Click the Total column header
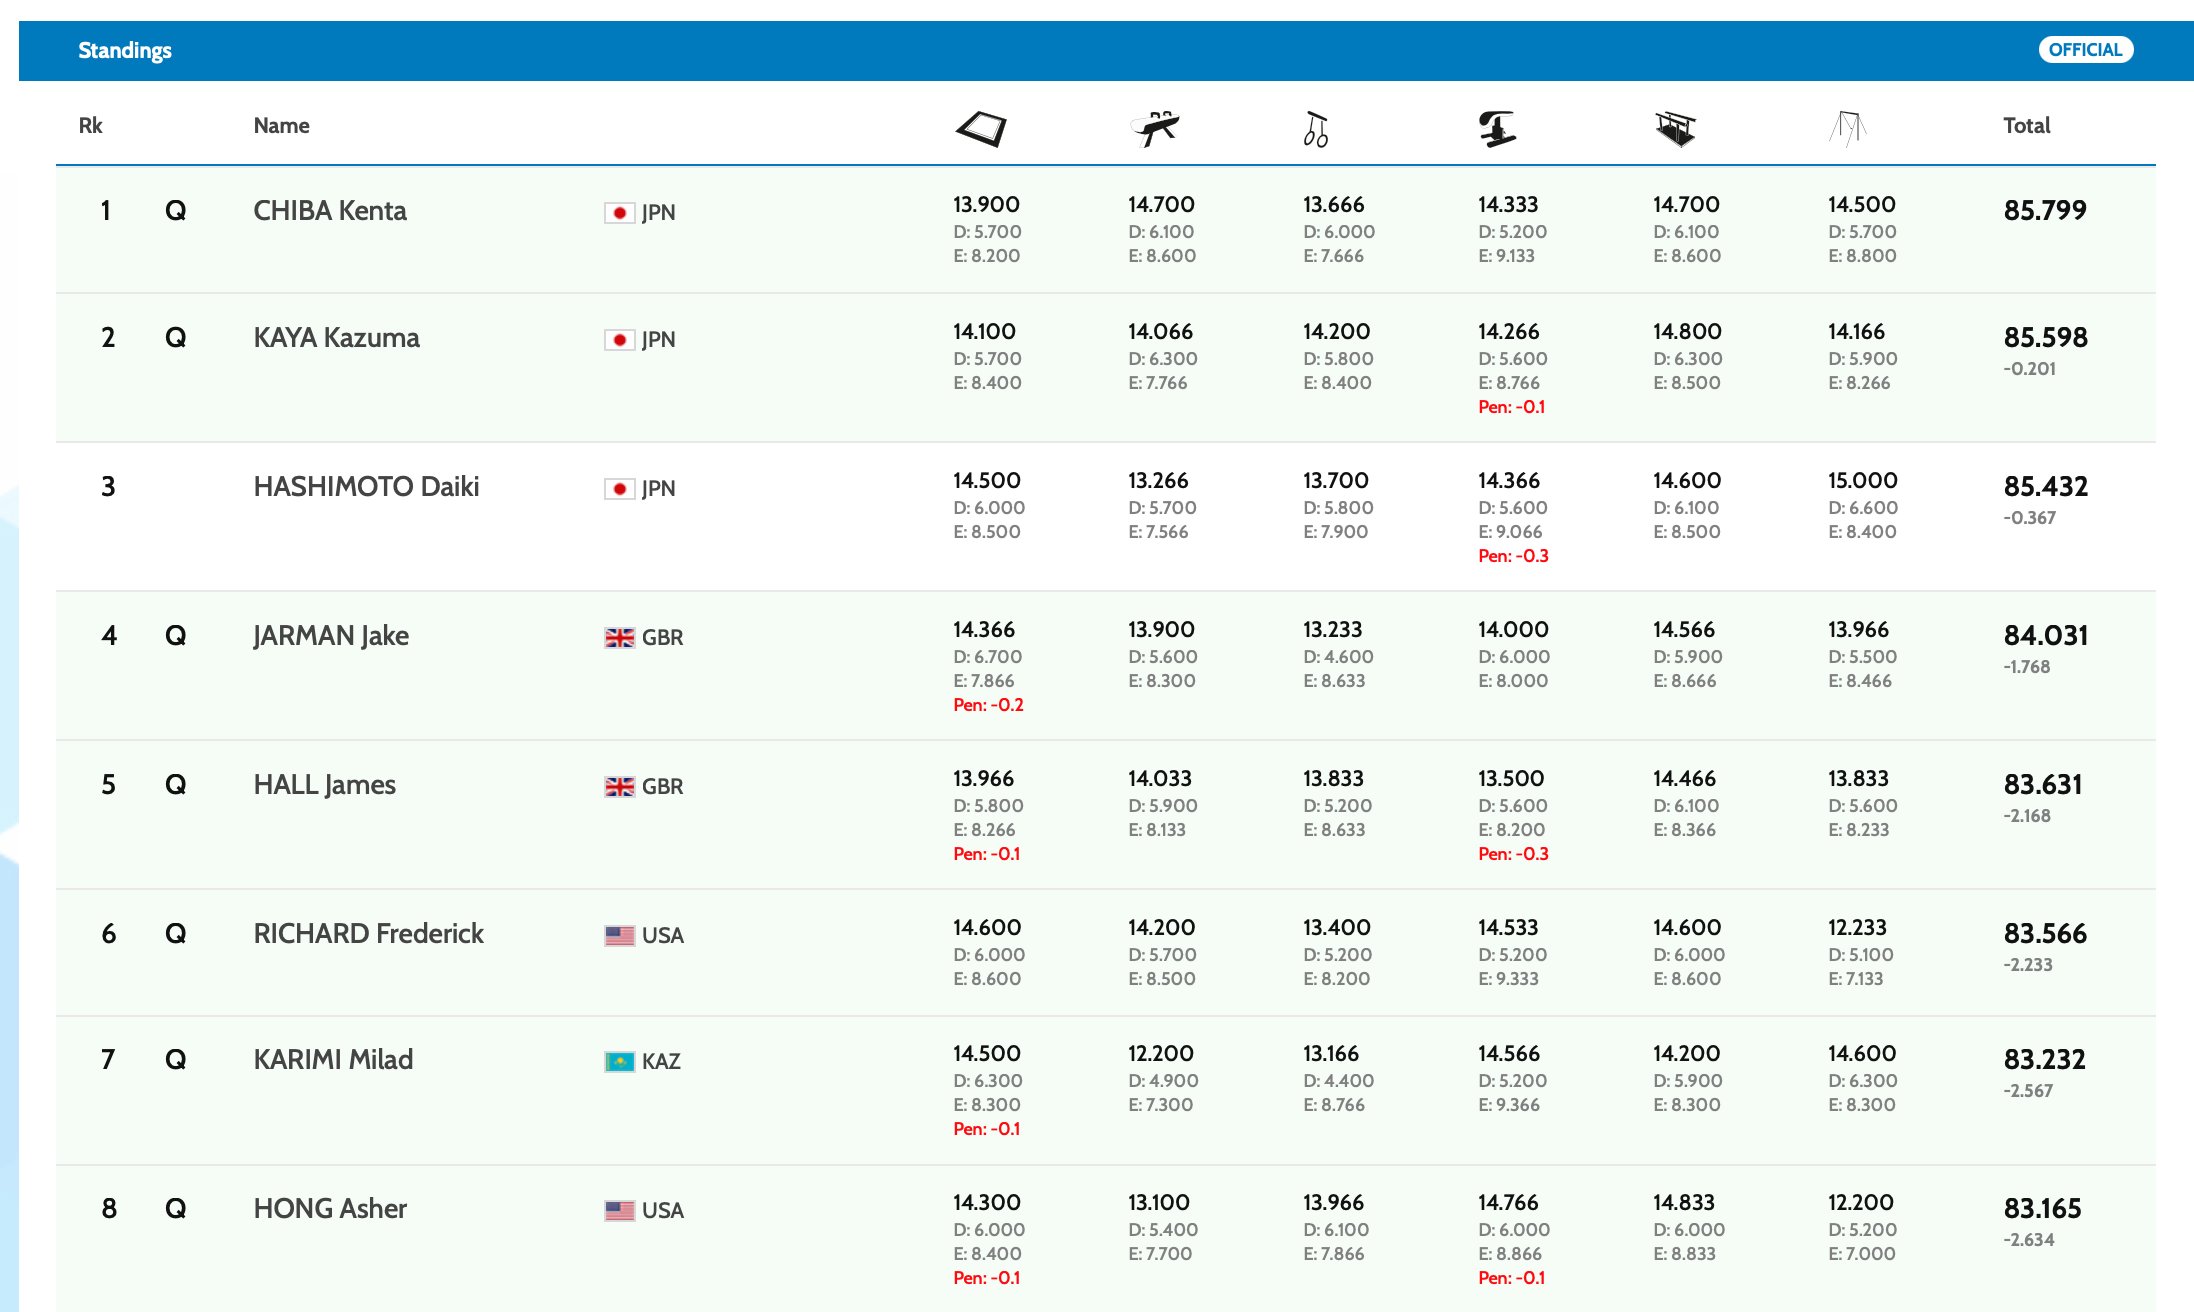This screenshot has height=1312, width=2194. coord(2026,126)
